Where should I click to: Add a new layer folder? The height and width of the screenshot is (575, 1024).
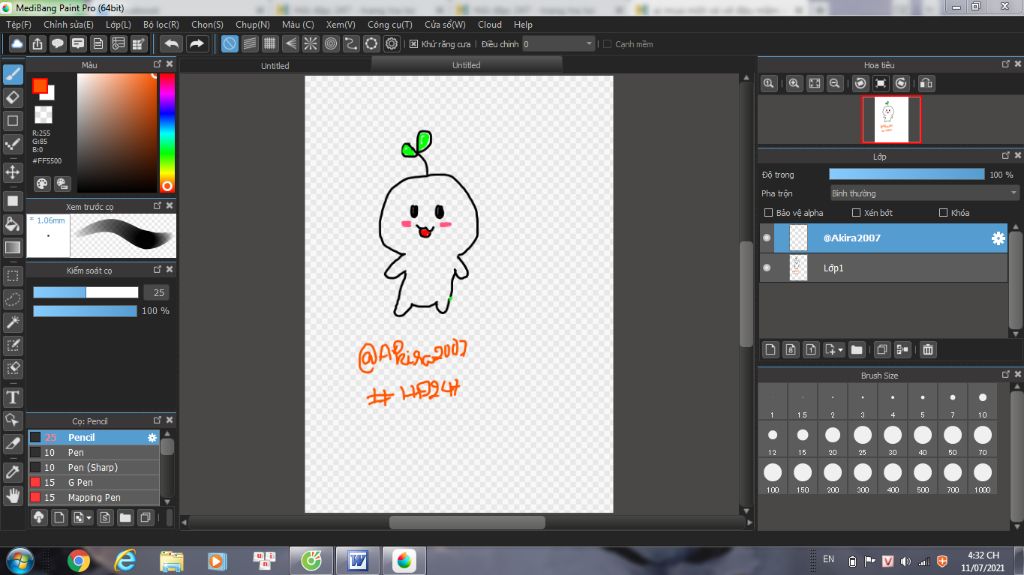click(x=857, y=350)
